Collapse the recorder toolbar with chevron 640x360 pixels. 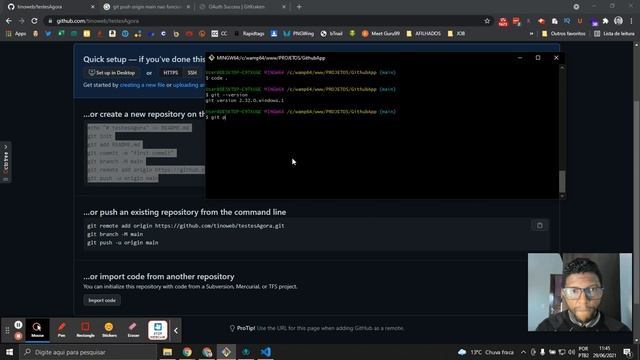pyautogui.click(x=176, y=331)
